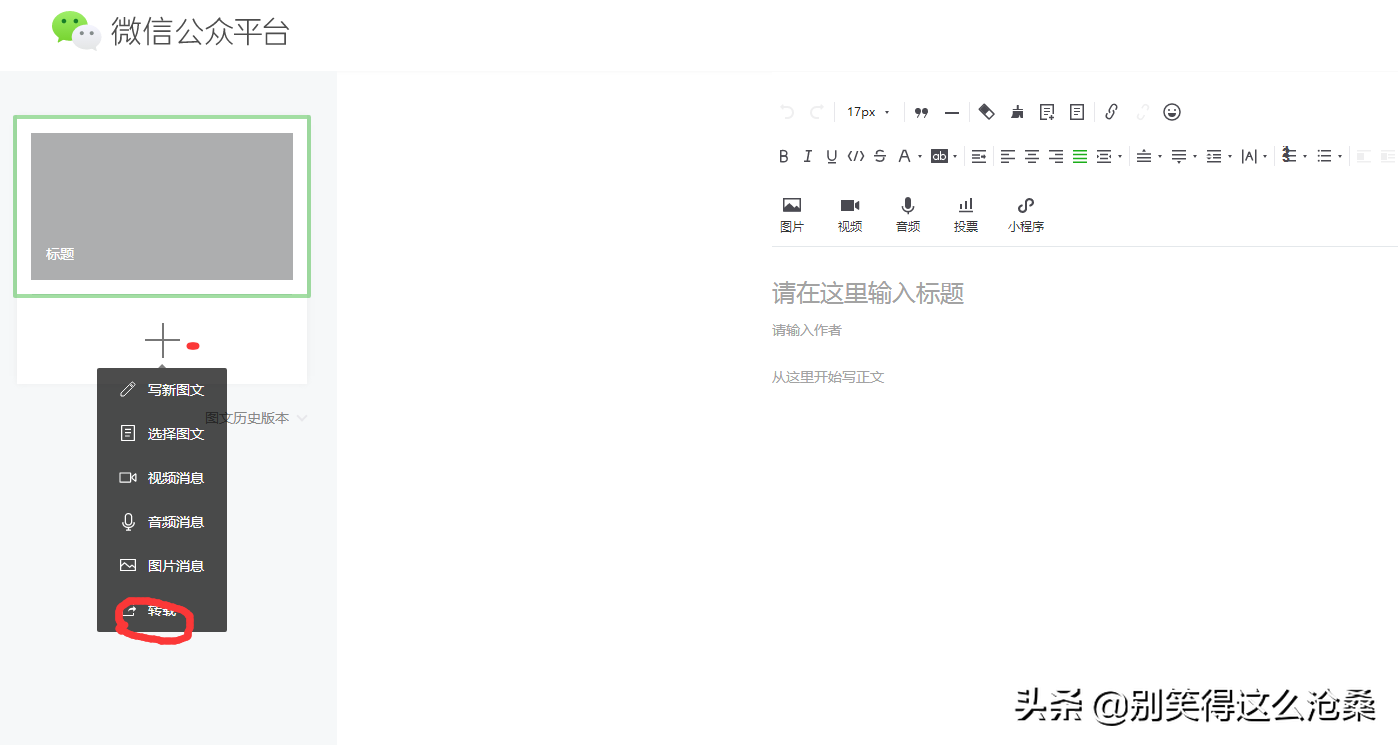Center-align the text
This screenshot has height=745, width=1398.
(1032, 156)
